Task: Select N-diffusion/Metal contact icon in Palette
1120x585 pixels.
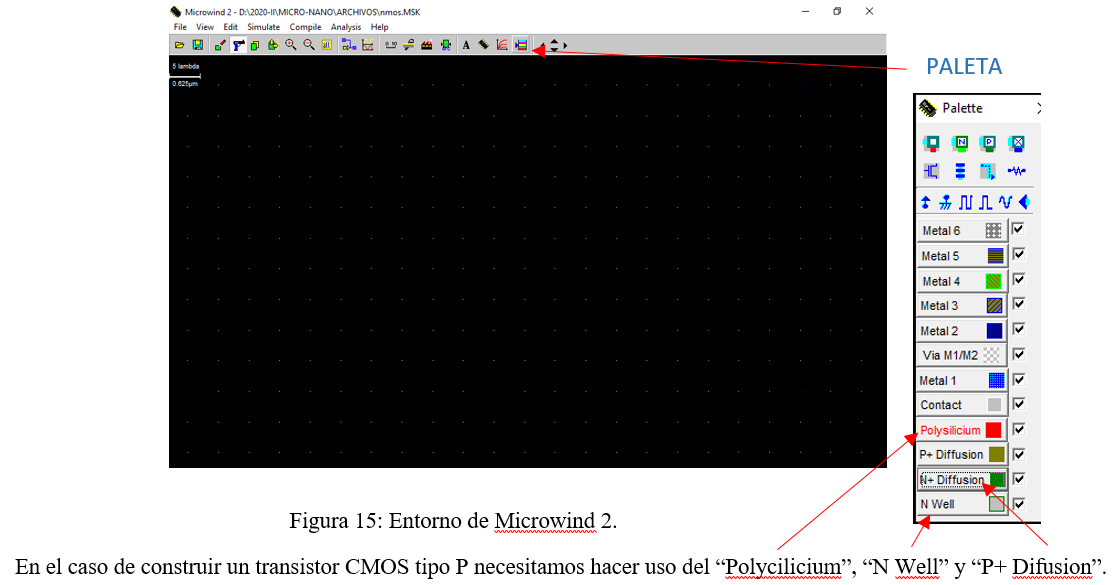Action: [x=961, y=144]
